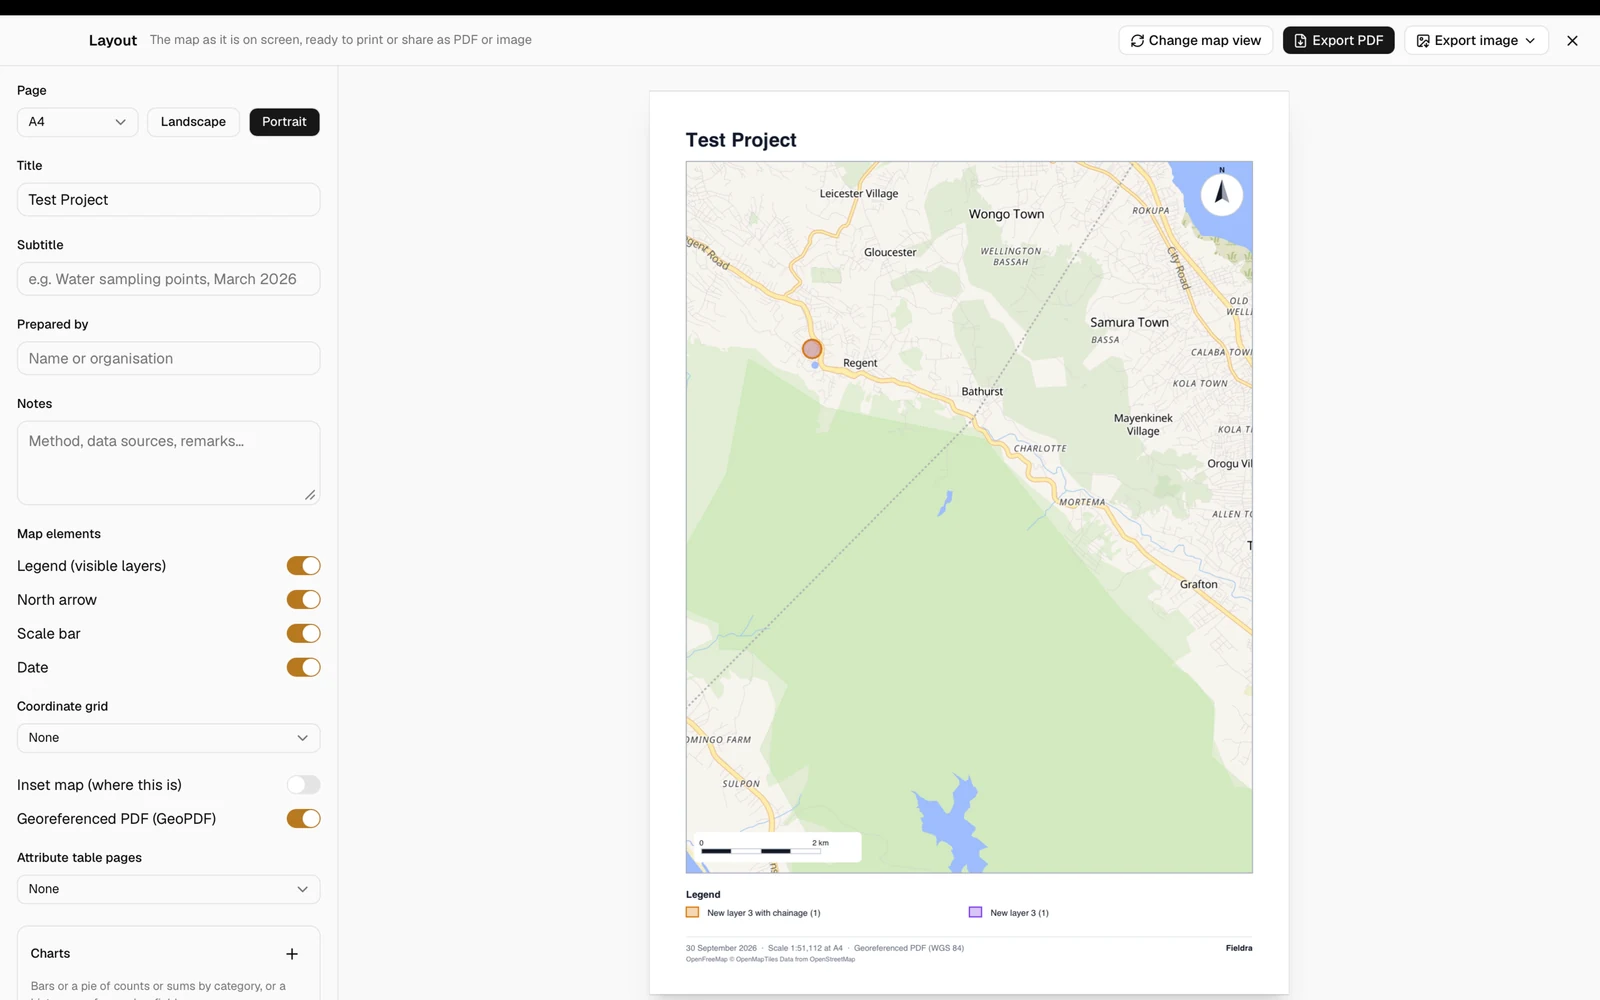
Task: Export the layout as PDF
Action: pos(1338,40)
